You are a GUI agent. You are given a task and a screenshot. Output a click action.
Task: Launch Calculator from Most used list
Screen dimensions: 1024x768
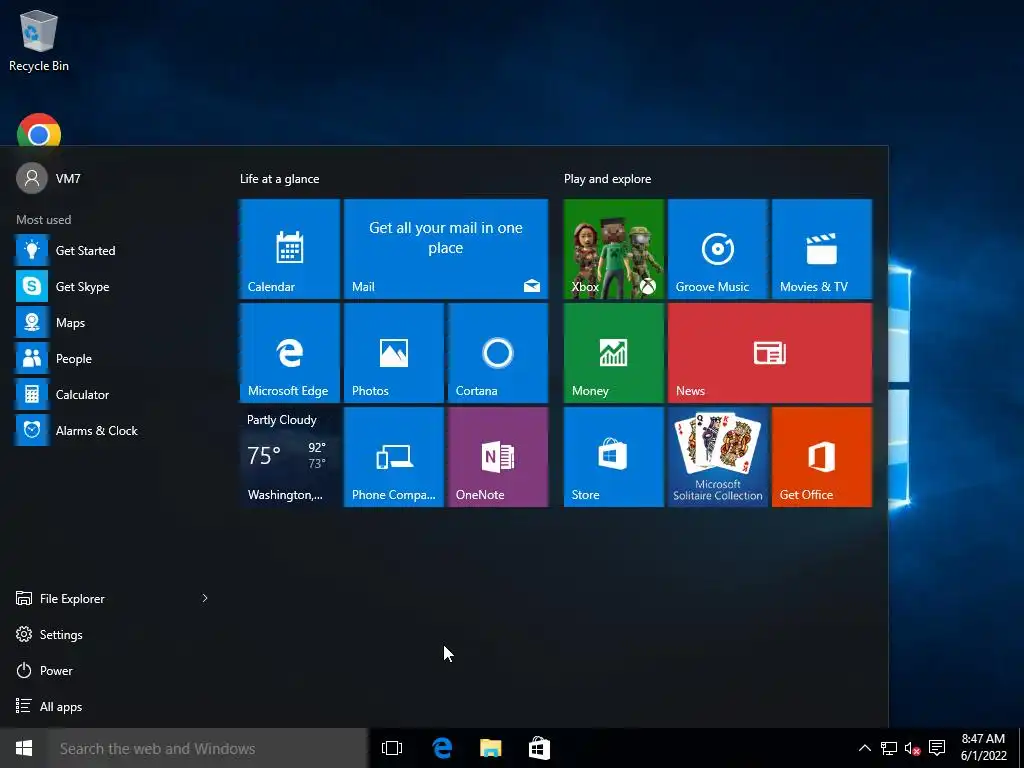click(111, 394)
